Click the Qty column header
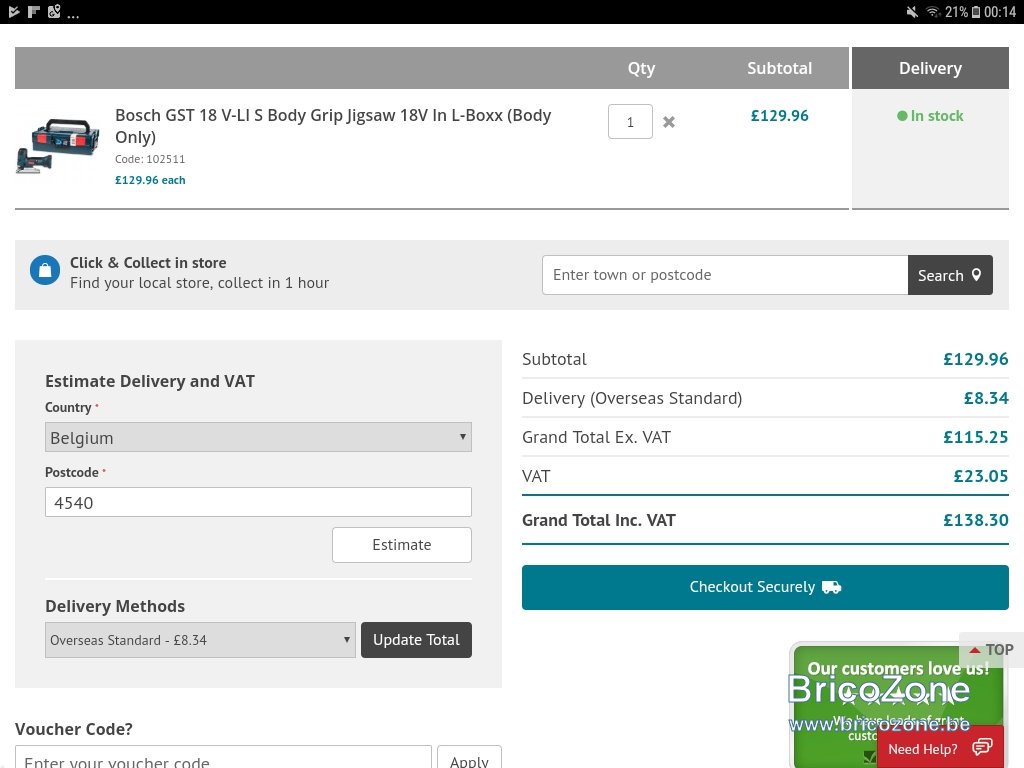Viewport: 1024px width, 768px height. point(641,68)
